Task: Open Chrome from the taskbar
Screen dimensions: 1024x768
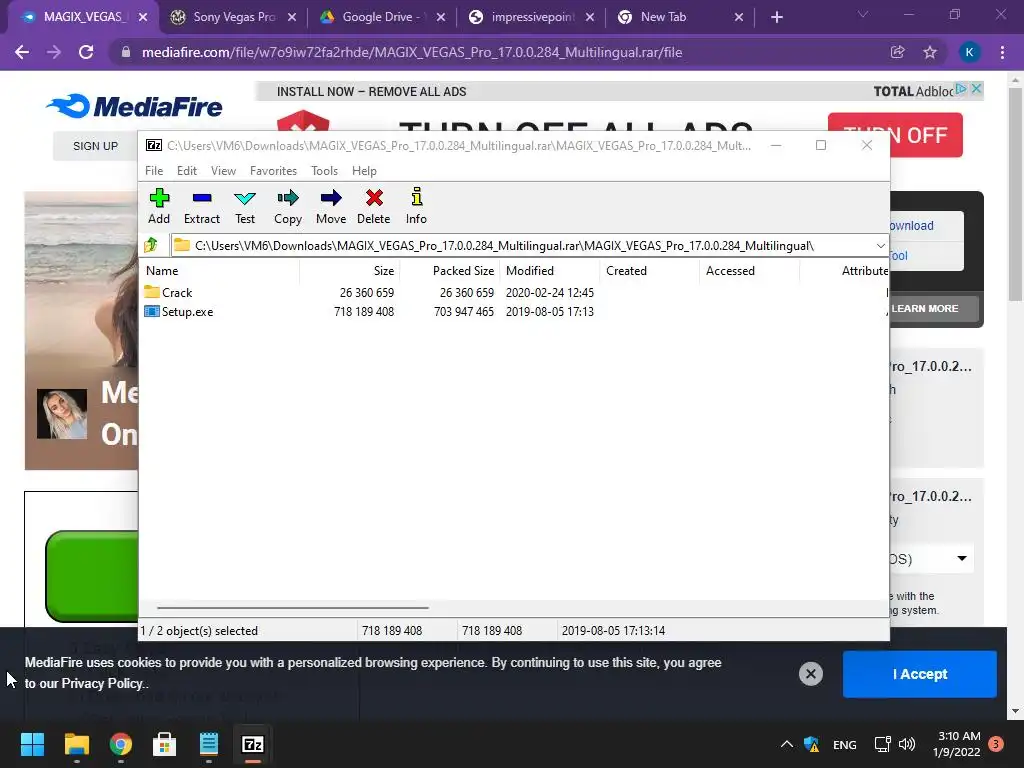Action: coord(121,744)
